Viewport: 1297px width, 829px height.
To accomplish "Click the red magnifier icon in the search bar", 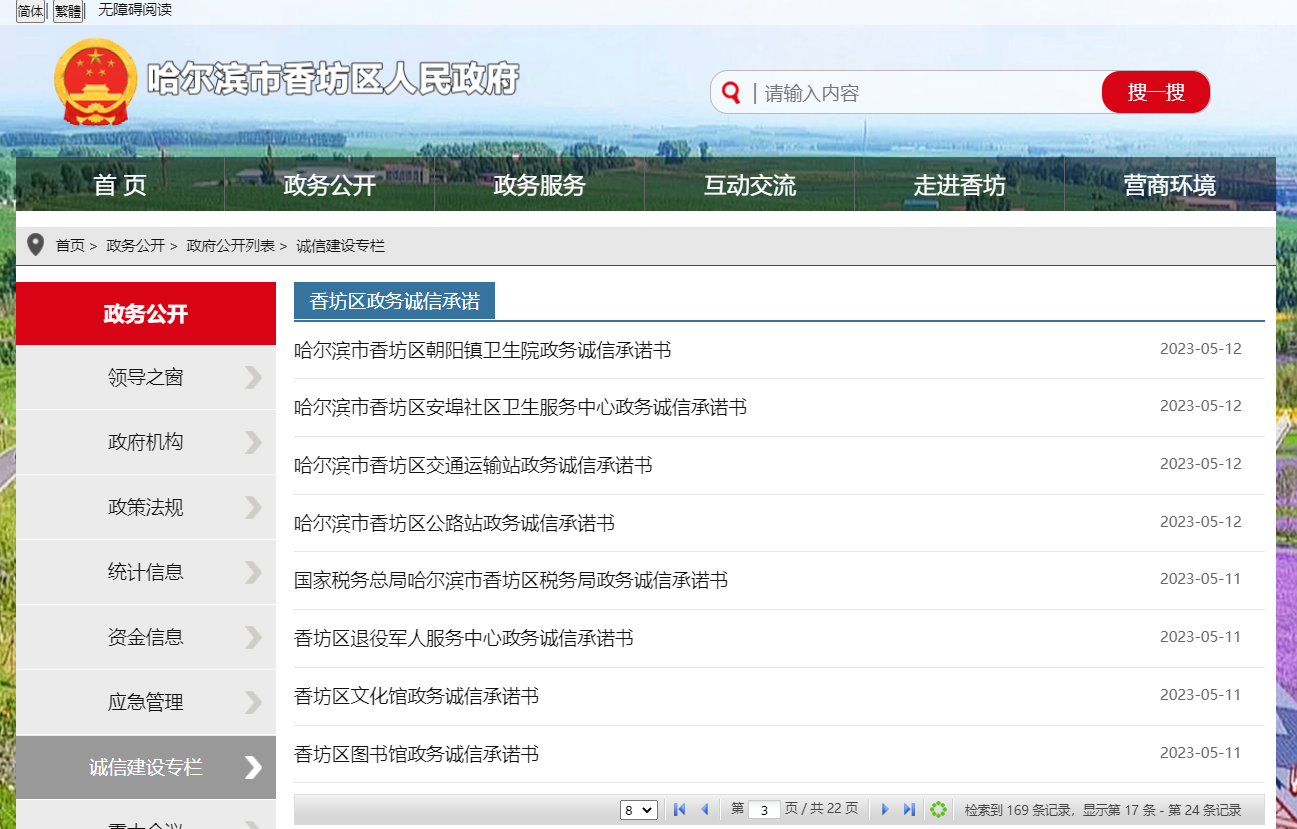I will (x=731, y=92).
